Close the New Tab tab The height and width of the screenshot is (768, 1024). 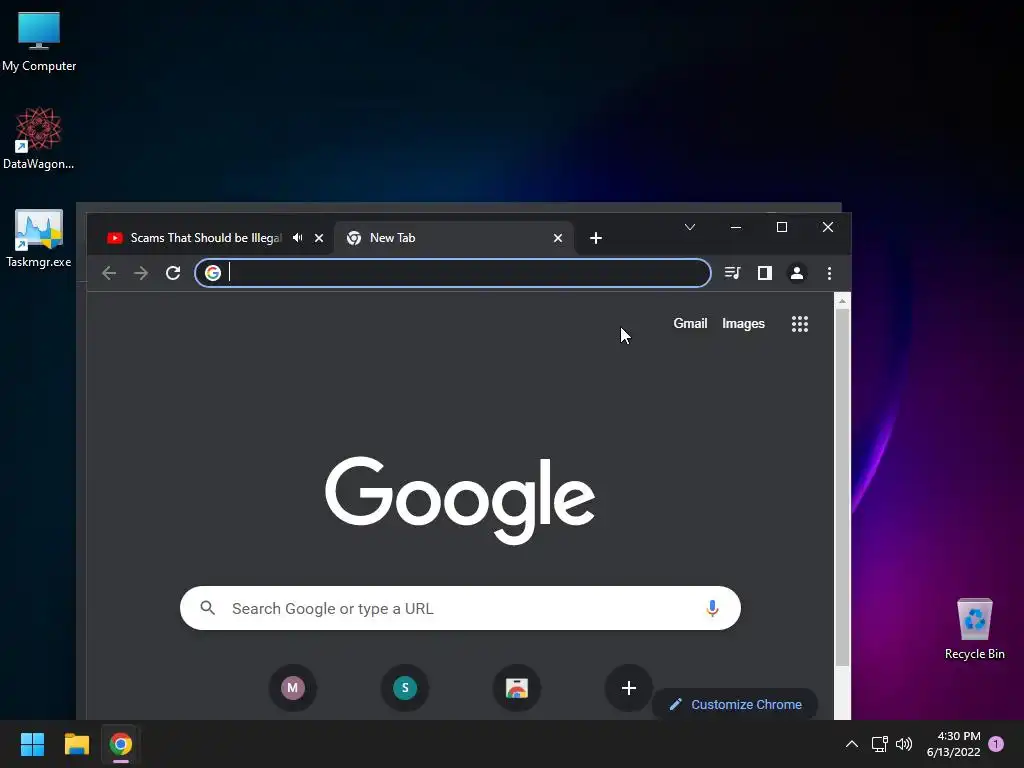tap(558, 238)
